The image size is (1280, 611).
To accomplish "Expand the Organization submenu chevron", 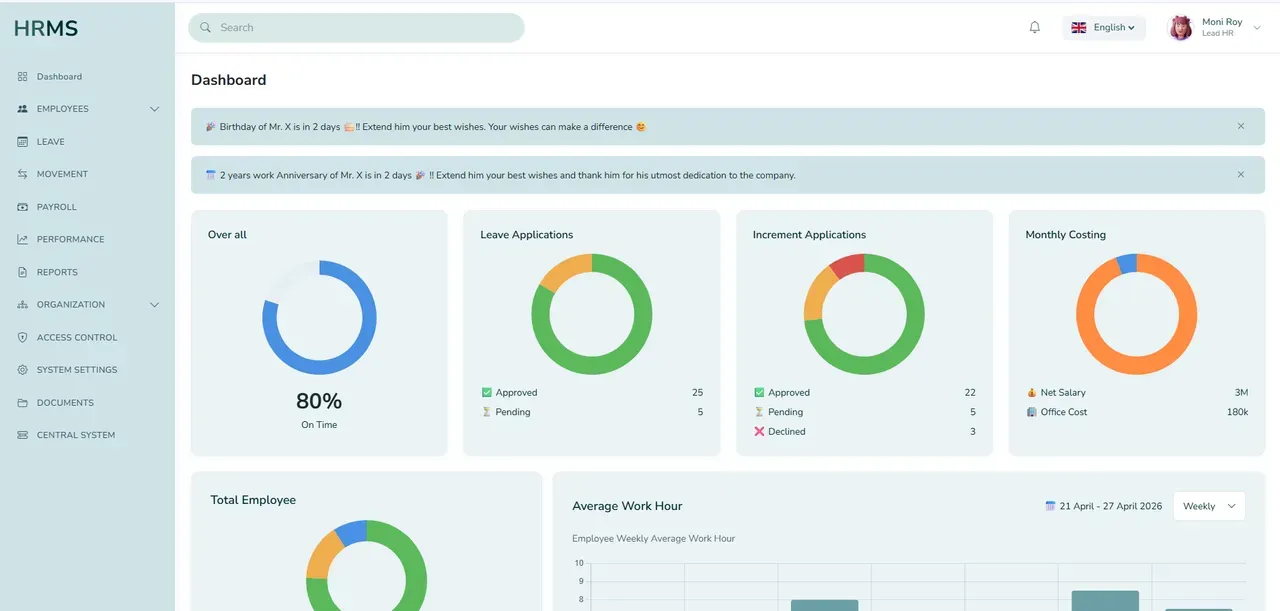I will (x=154, y=305).
